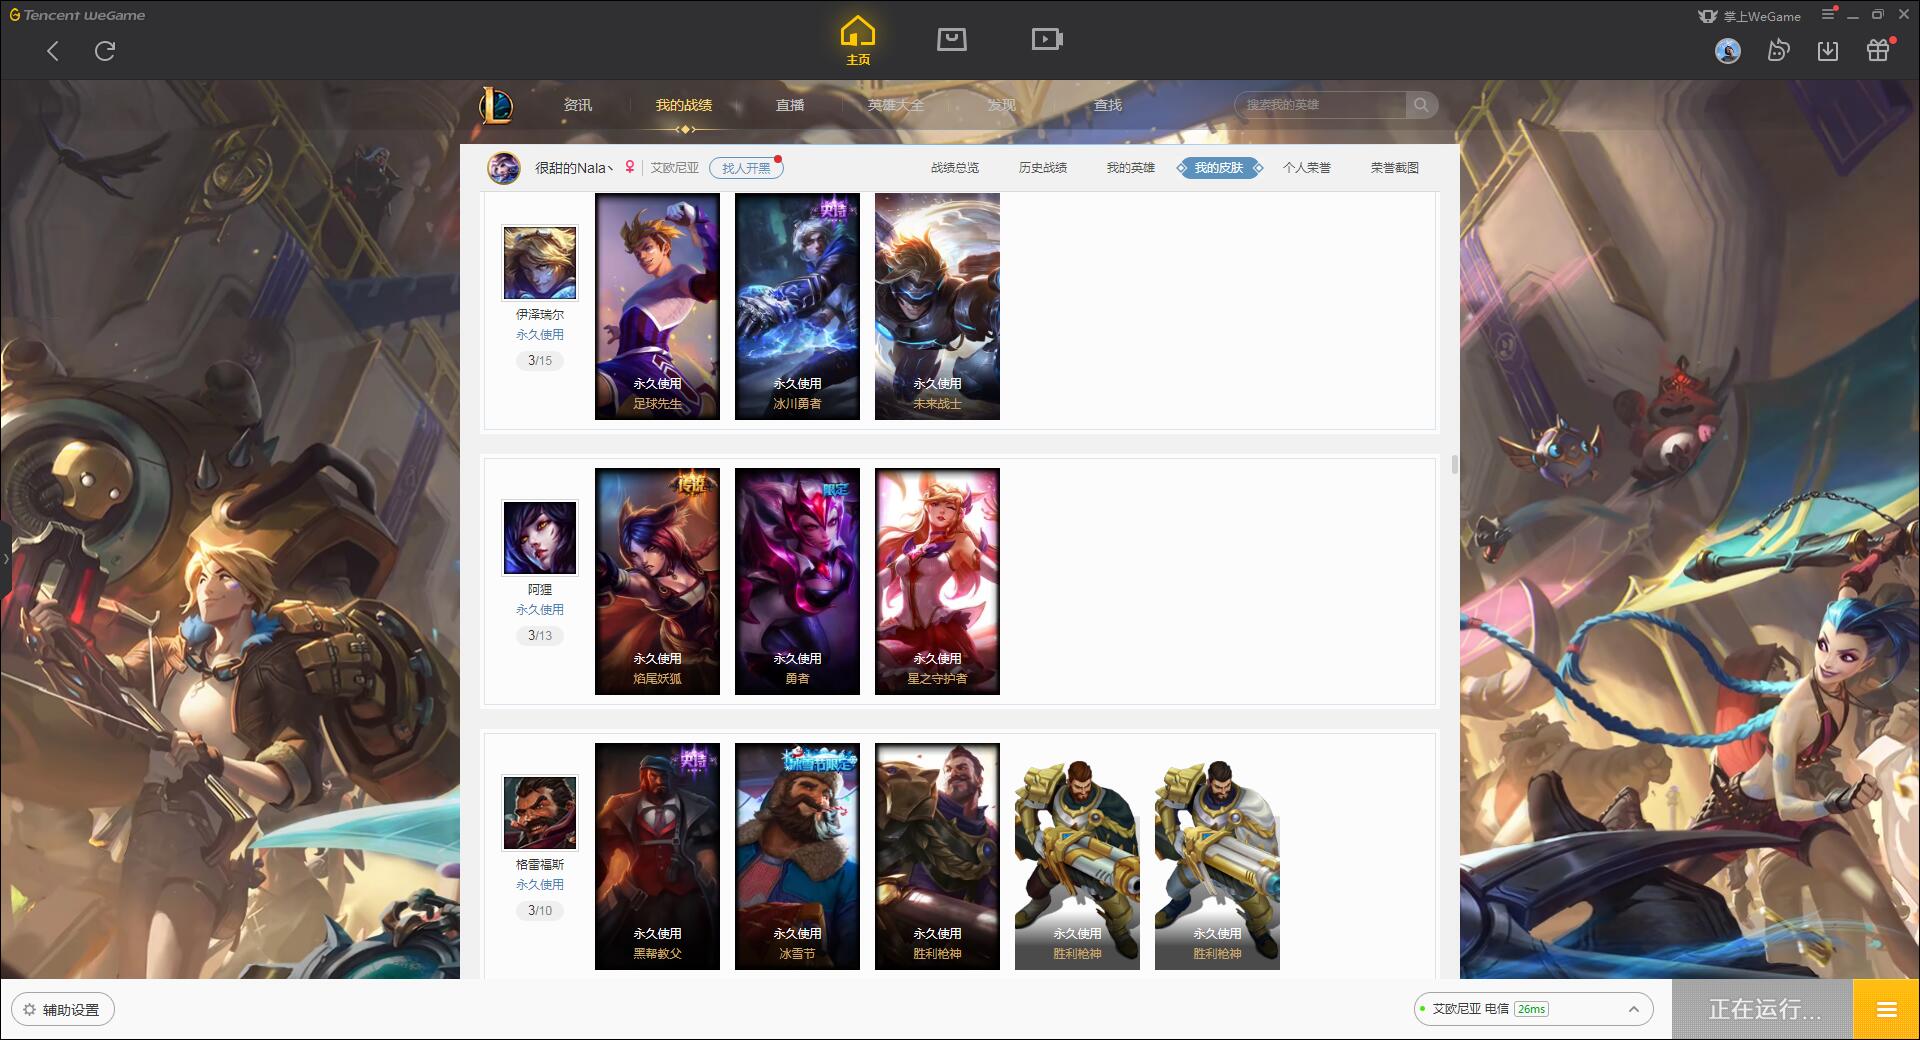This screenshot has width=1920, height=1040.
Task: Open the 荣誉截图 section
Action: (x=1395, y=168)
